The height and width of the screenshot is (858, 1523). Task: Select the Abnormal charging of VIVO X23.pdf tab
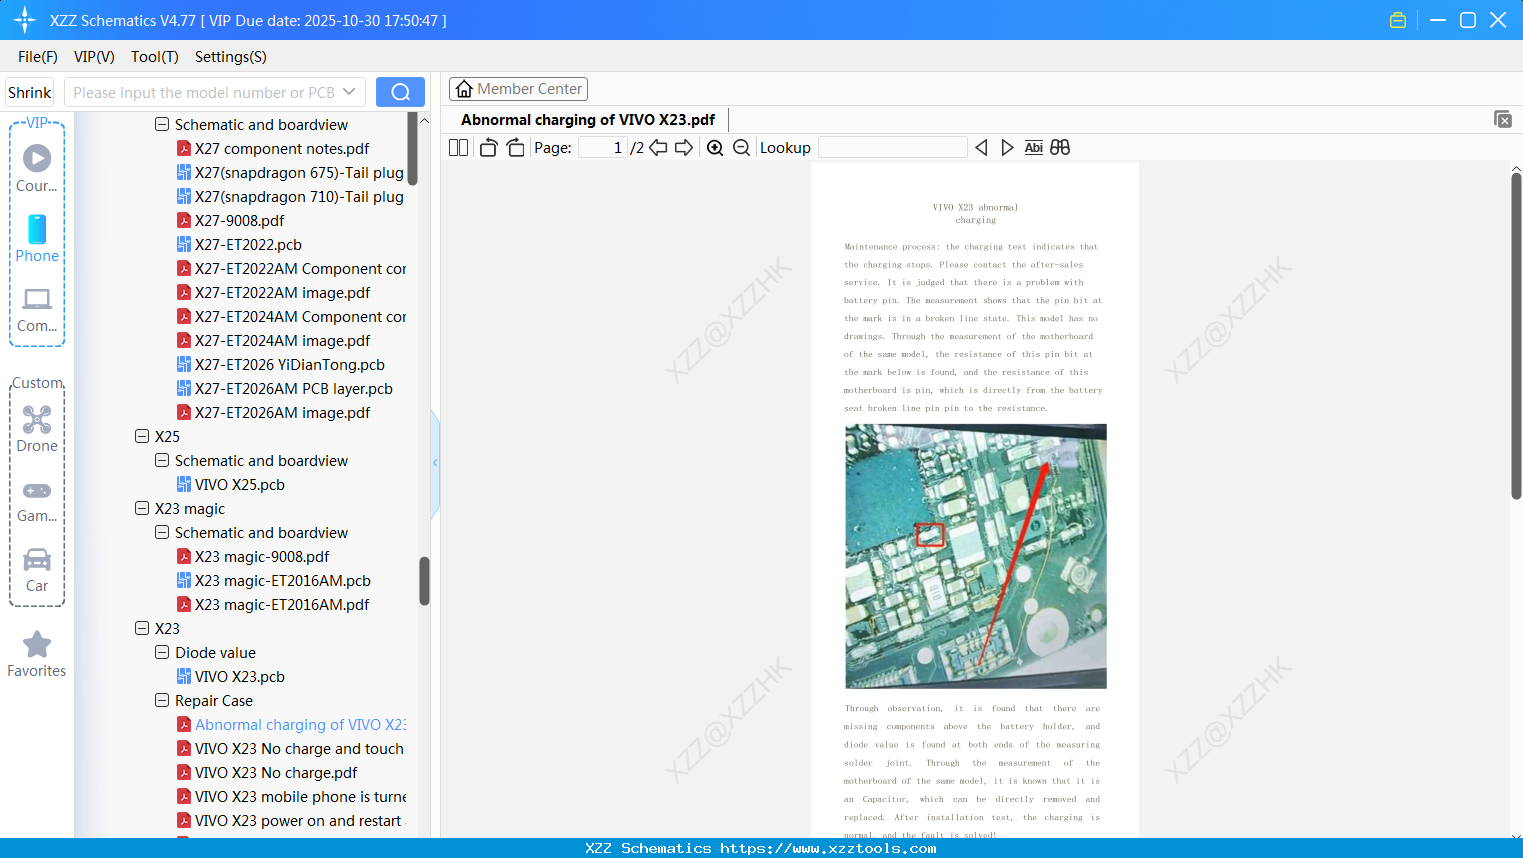click(x=588, y=120)
